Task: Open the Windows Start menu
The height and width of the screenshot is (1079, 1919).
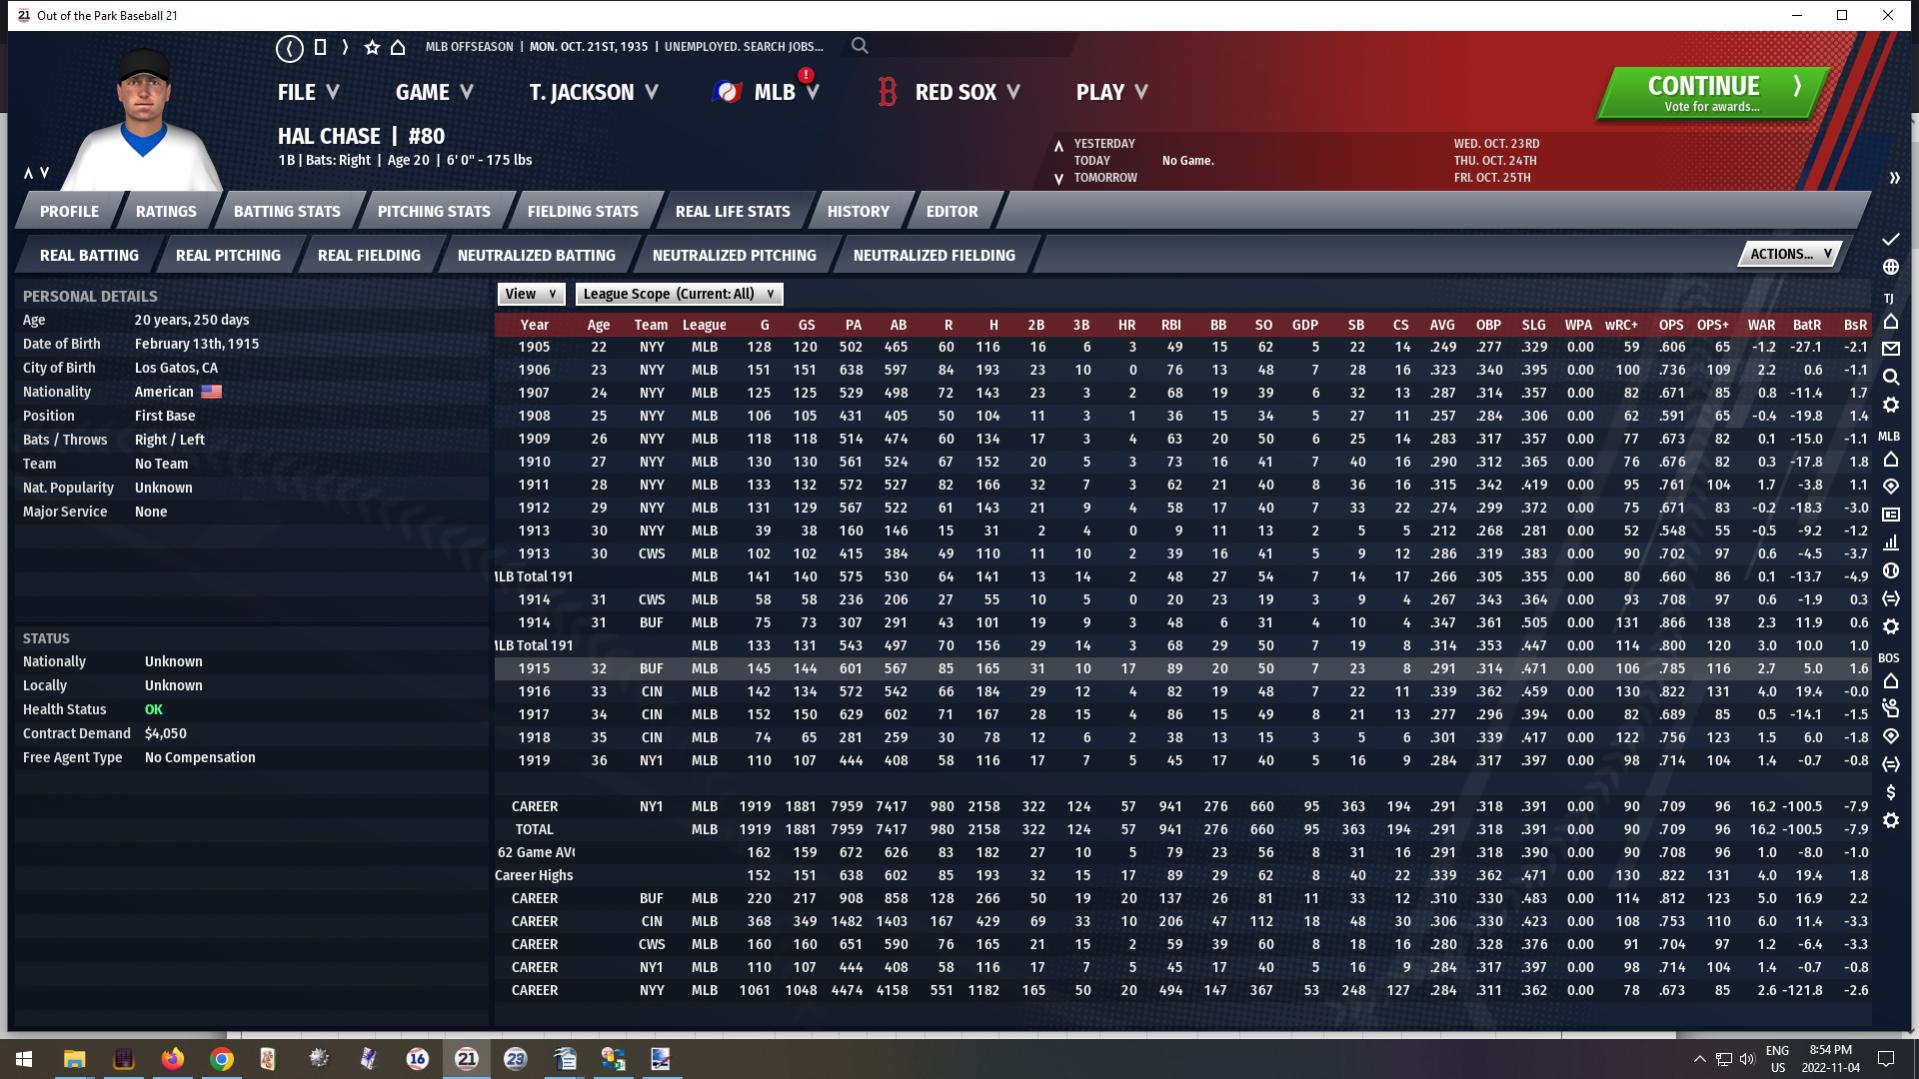Action: [x=24, y=1058]
